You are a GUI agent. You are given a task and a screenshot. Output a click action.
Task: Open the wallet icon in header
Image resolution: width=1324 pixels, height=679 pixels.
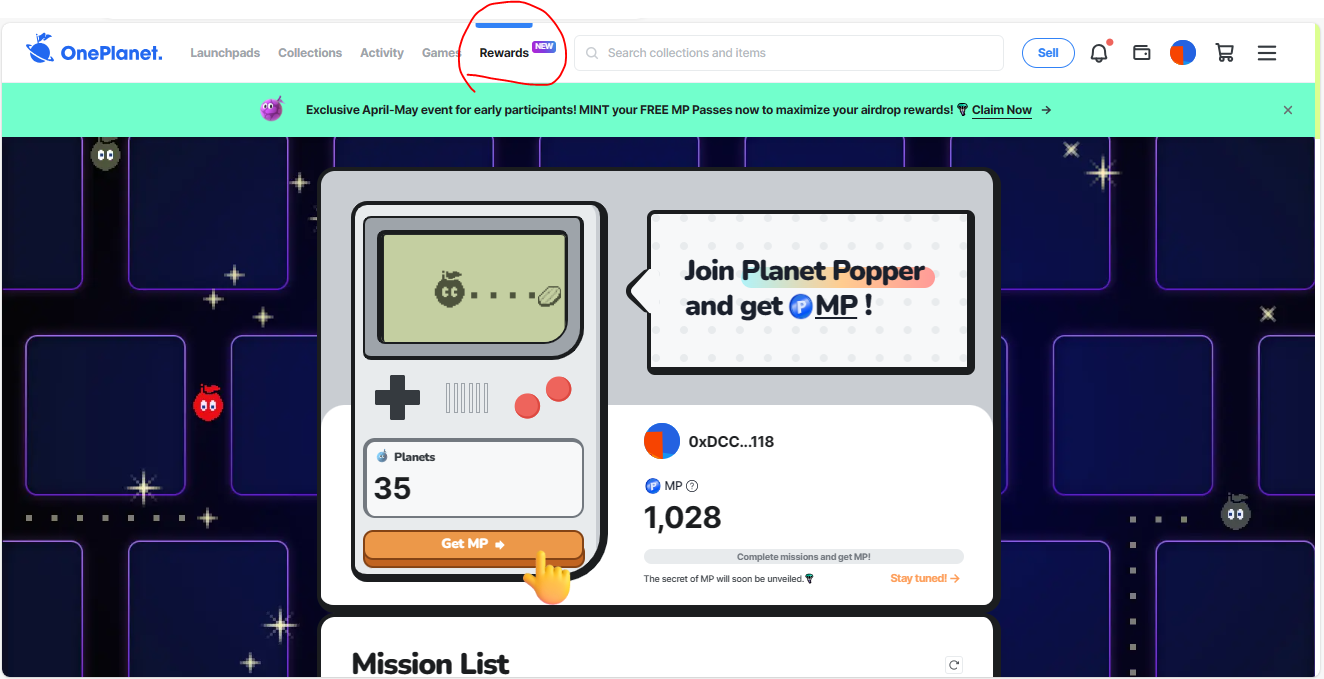1141,53
